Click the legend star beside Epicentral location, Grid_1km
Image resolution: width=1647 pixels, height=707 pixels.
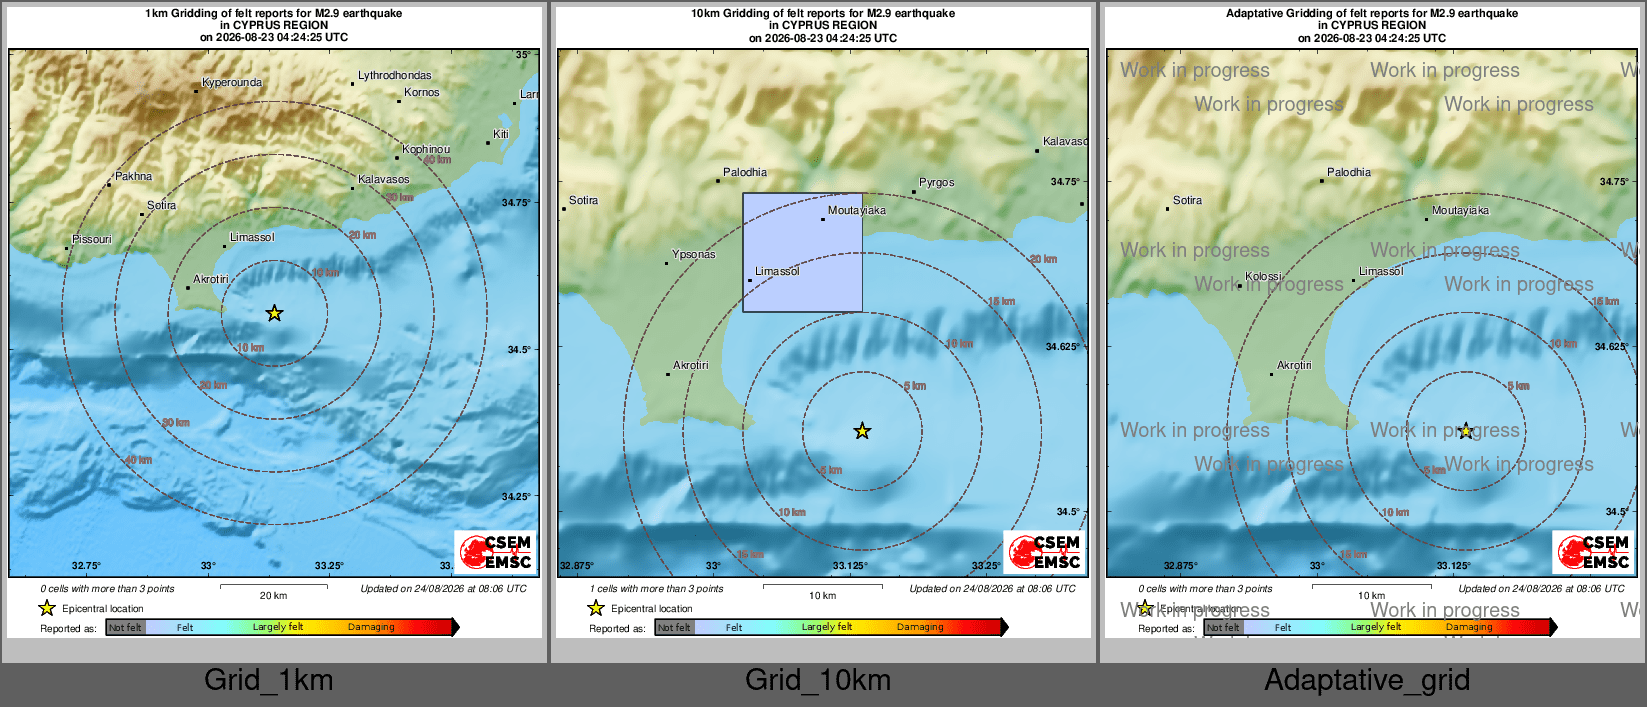point(47,608)
